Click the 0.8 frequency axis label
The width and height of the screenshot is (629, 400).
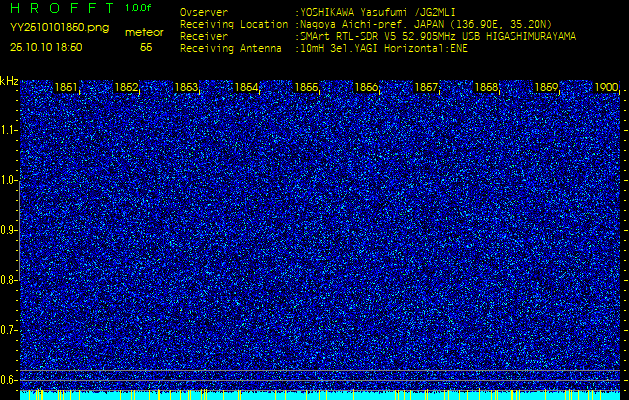(x=8, y=280)
